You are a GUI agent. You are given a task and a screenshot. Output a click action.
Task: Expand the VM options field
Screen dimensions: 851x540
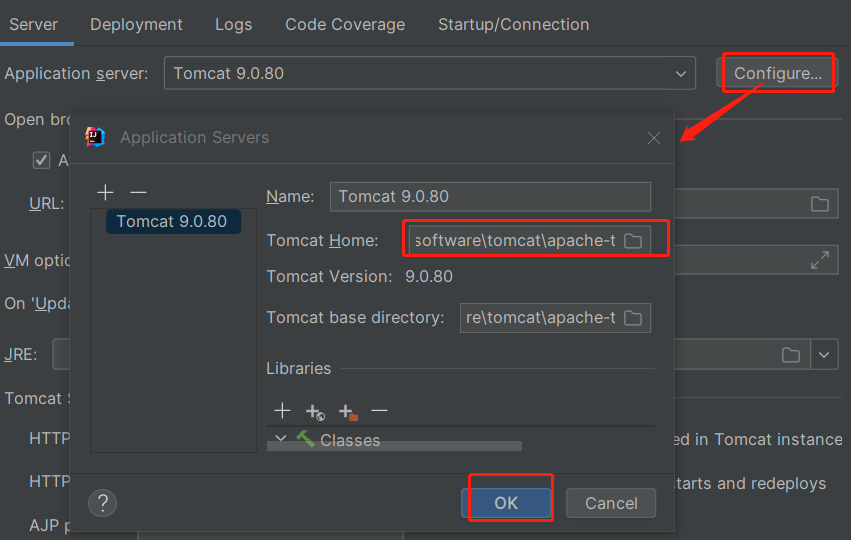(x=819, y=260)
